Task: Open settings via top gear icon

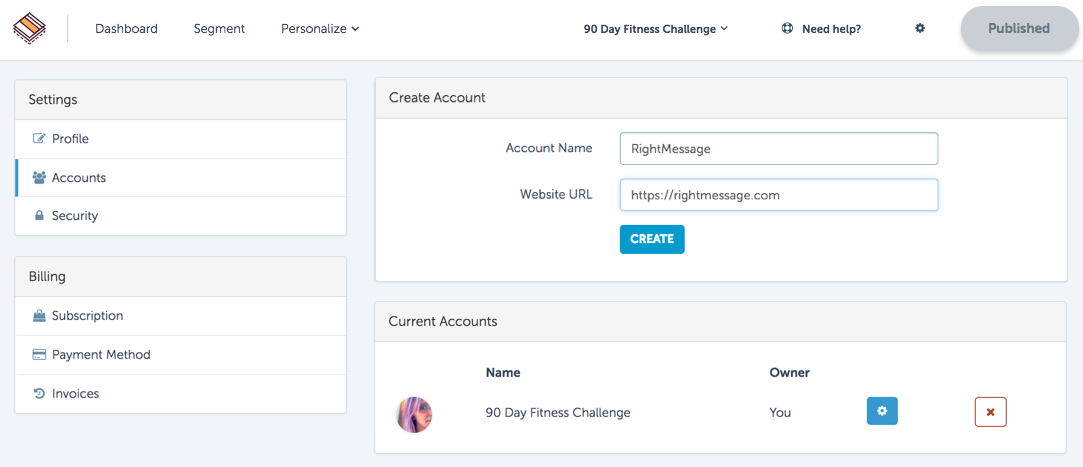Action: click(x=920, y=28)
